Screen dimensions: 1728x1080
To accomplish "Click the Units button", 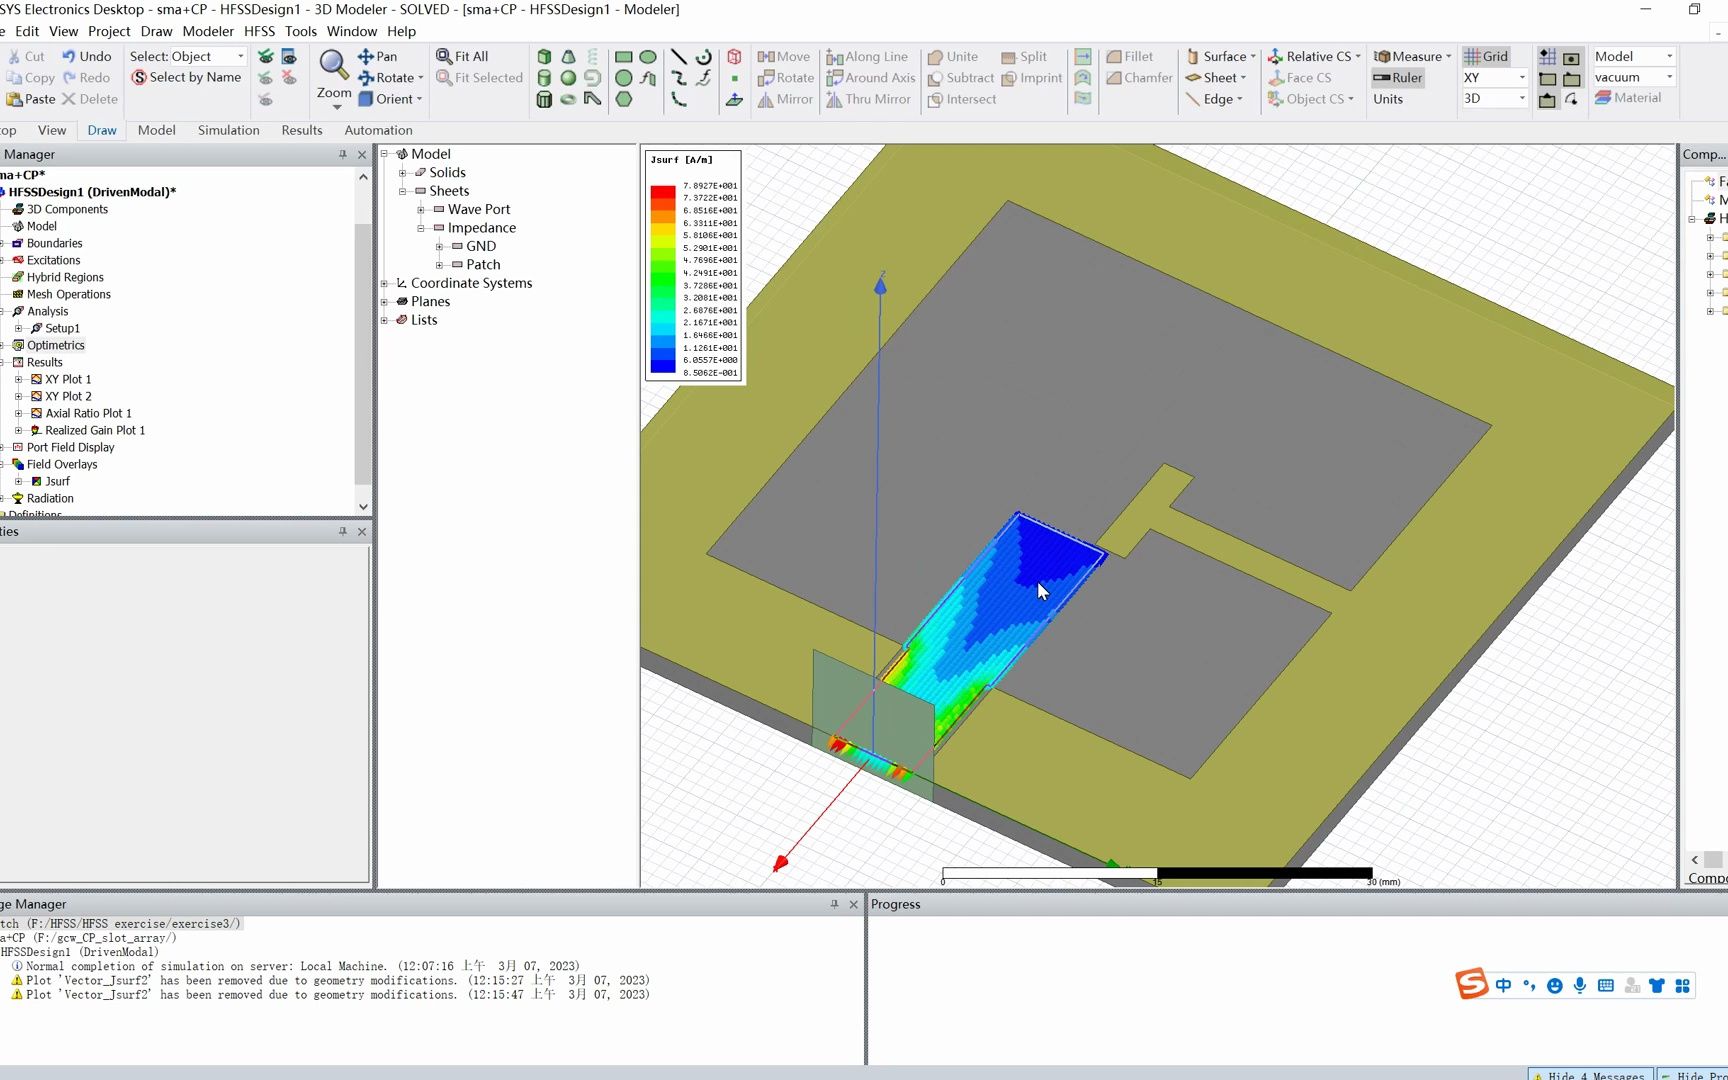I will click(1388, 99).
